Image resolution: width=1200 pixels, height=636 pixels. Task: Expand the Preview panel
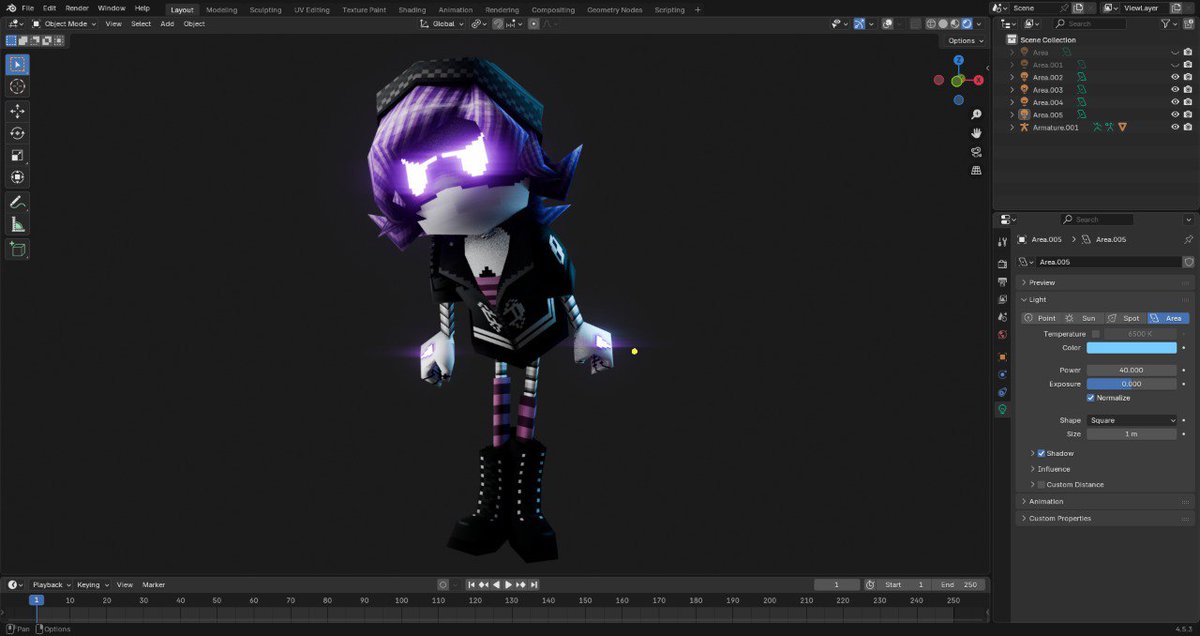(x=1106, y=283)
